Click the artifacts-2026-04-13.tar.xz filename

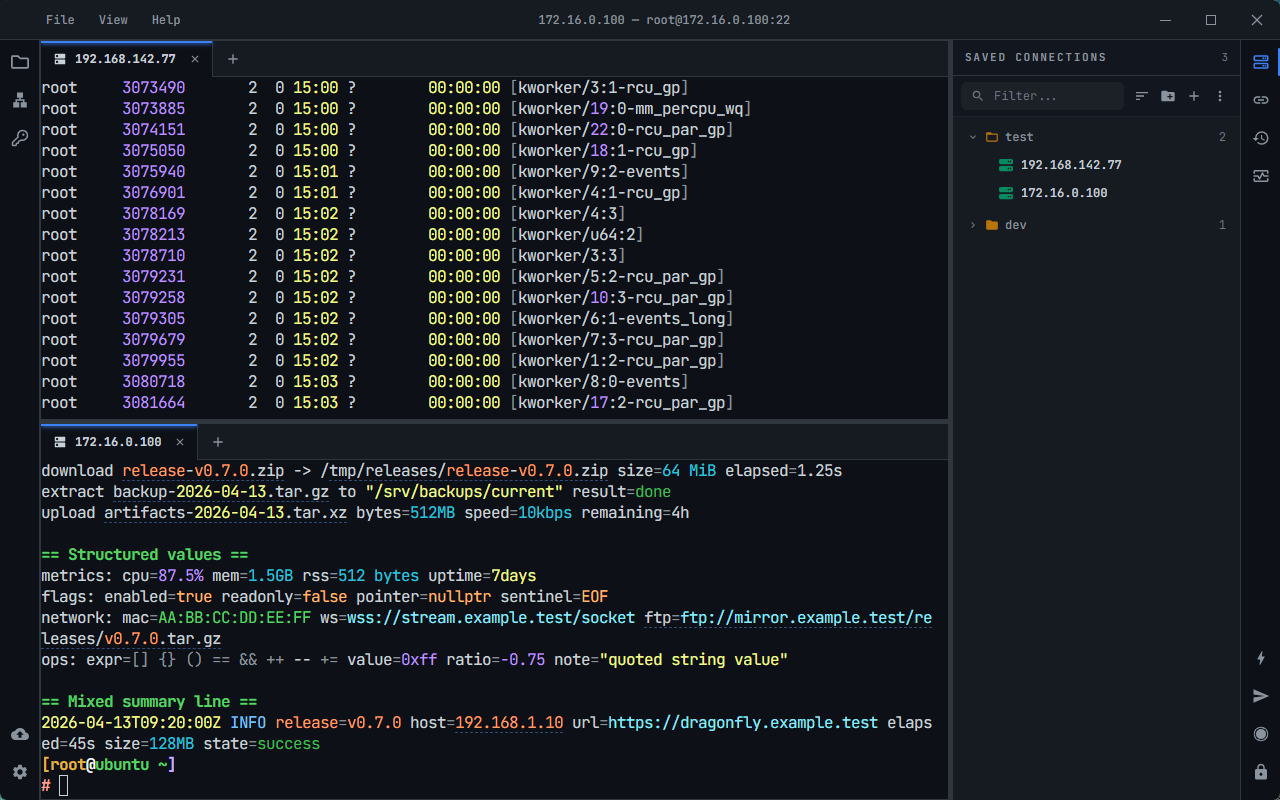[x=225, y=513]
